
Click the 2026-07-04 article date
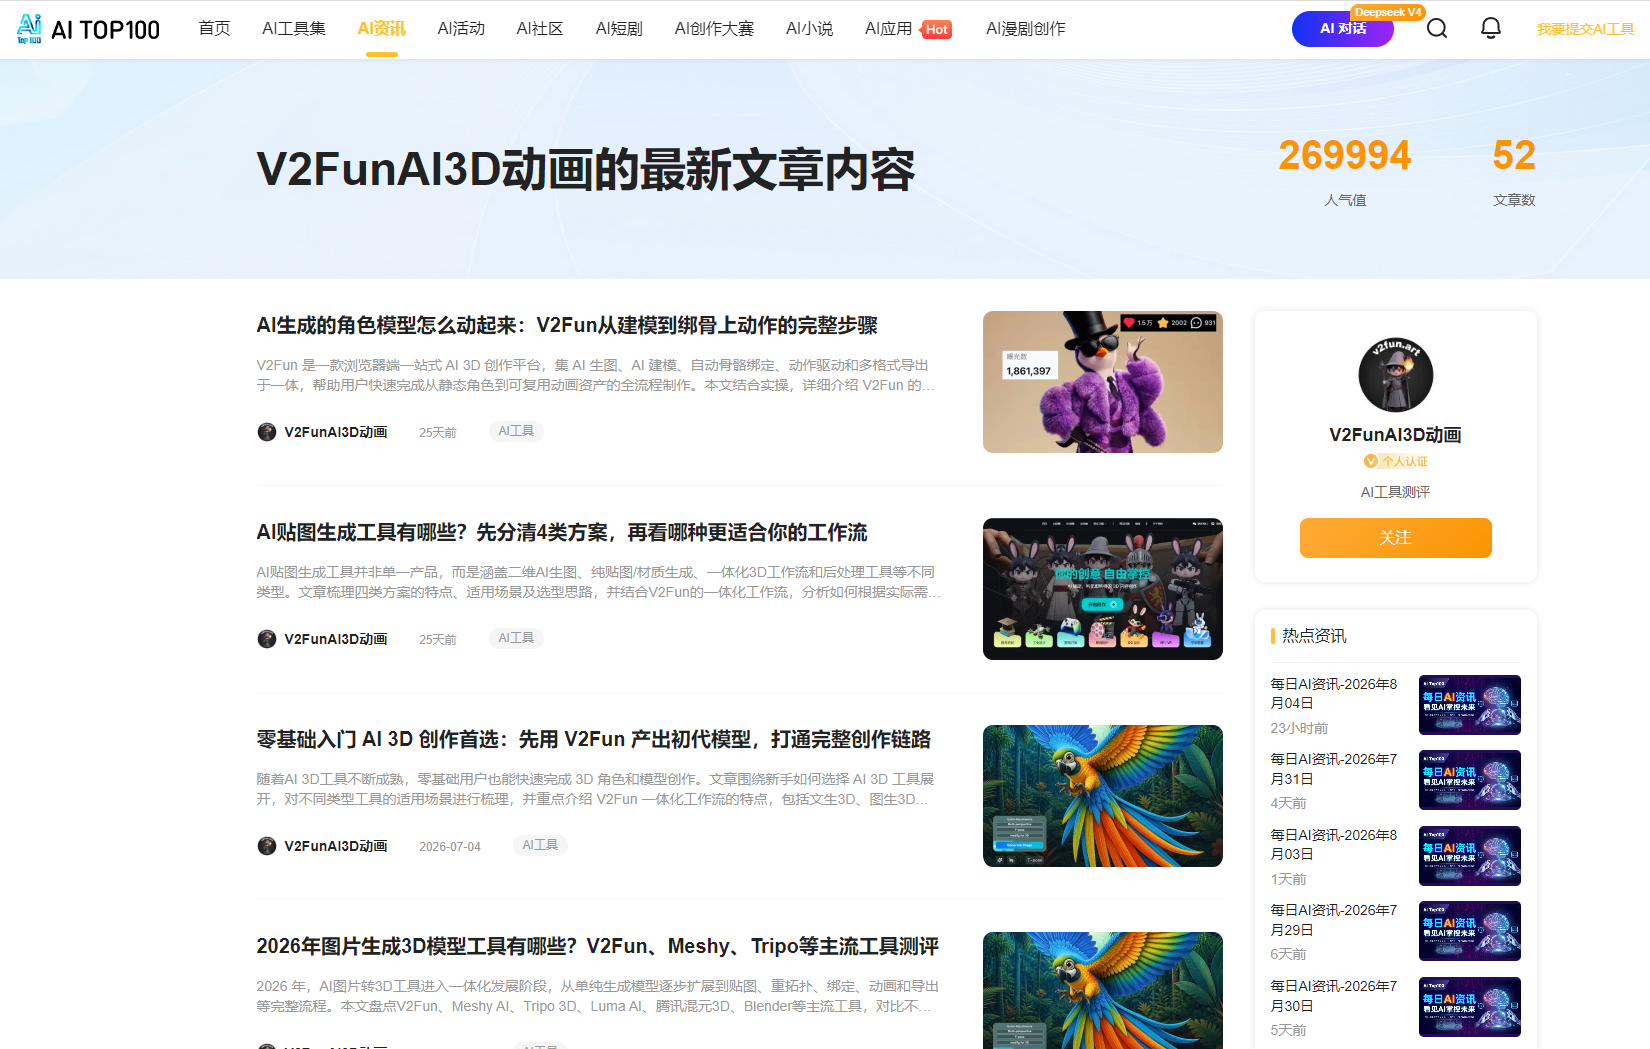[x=450, y=847]
